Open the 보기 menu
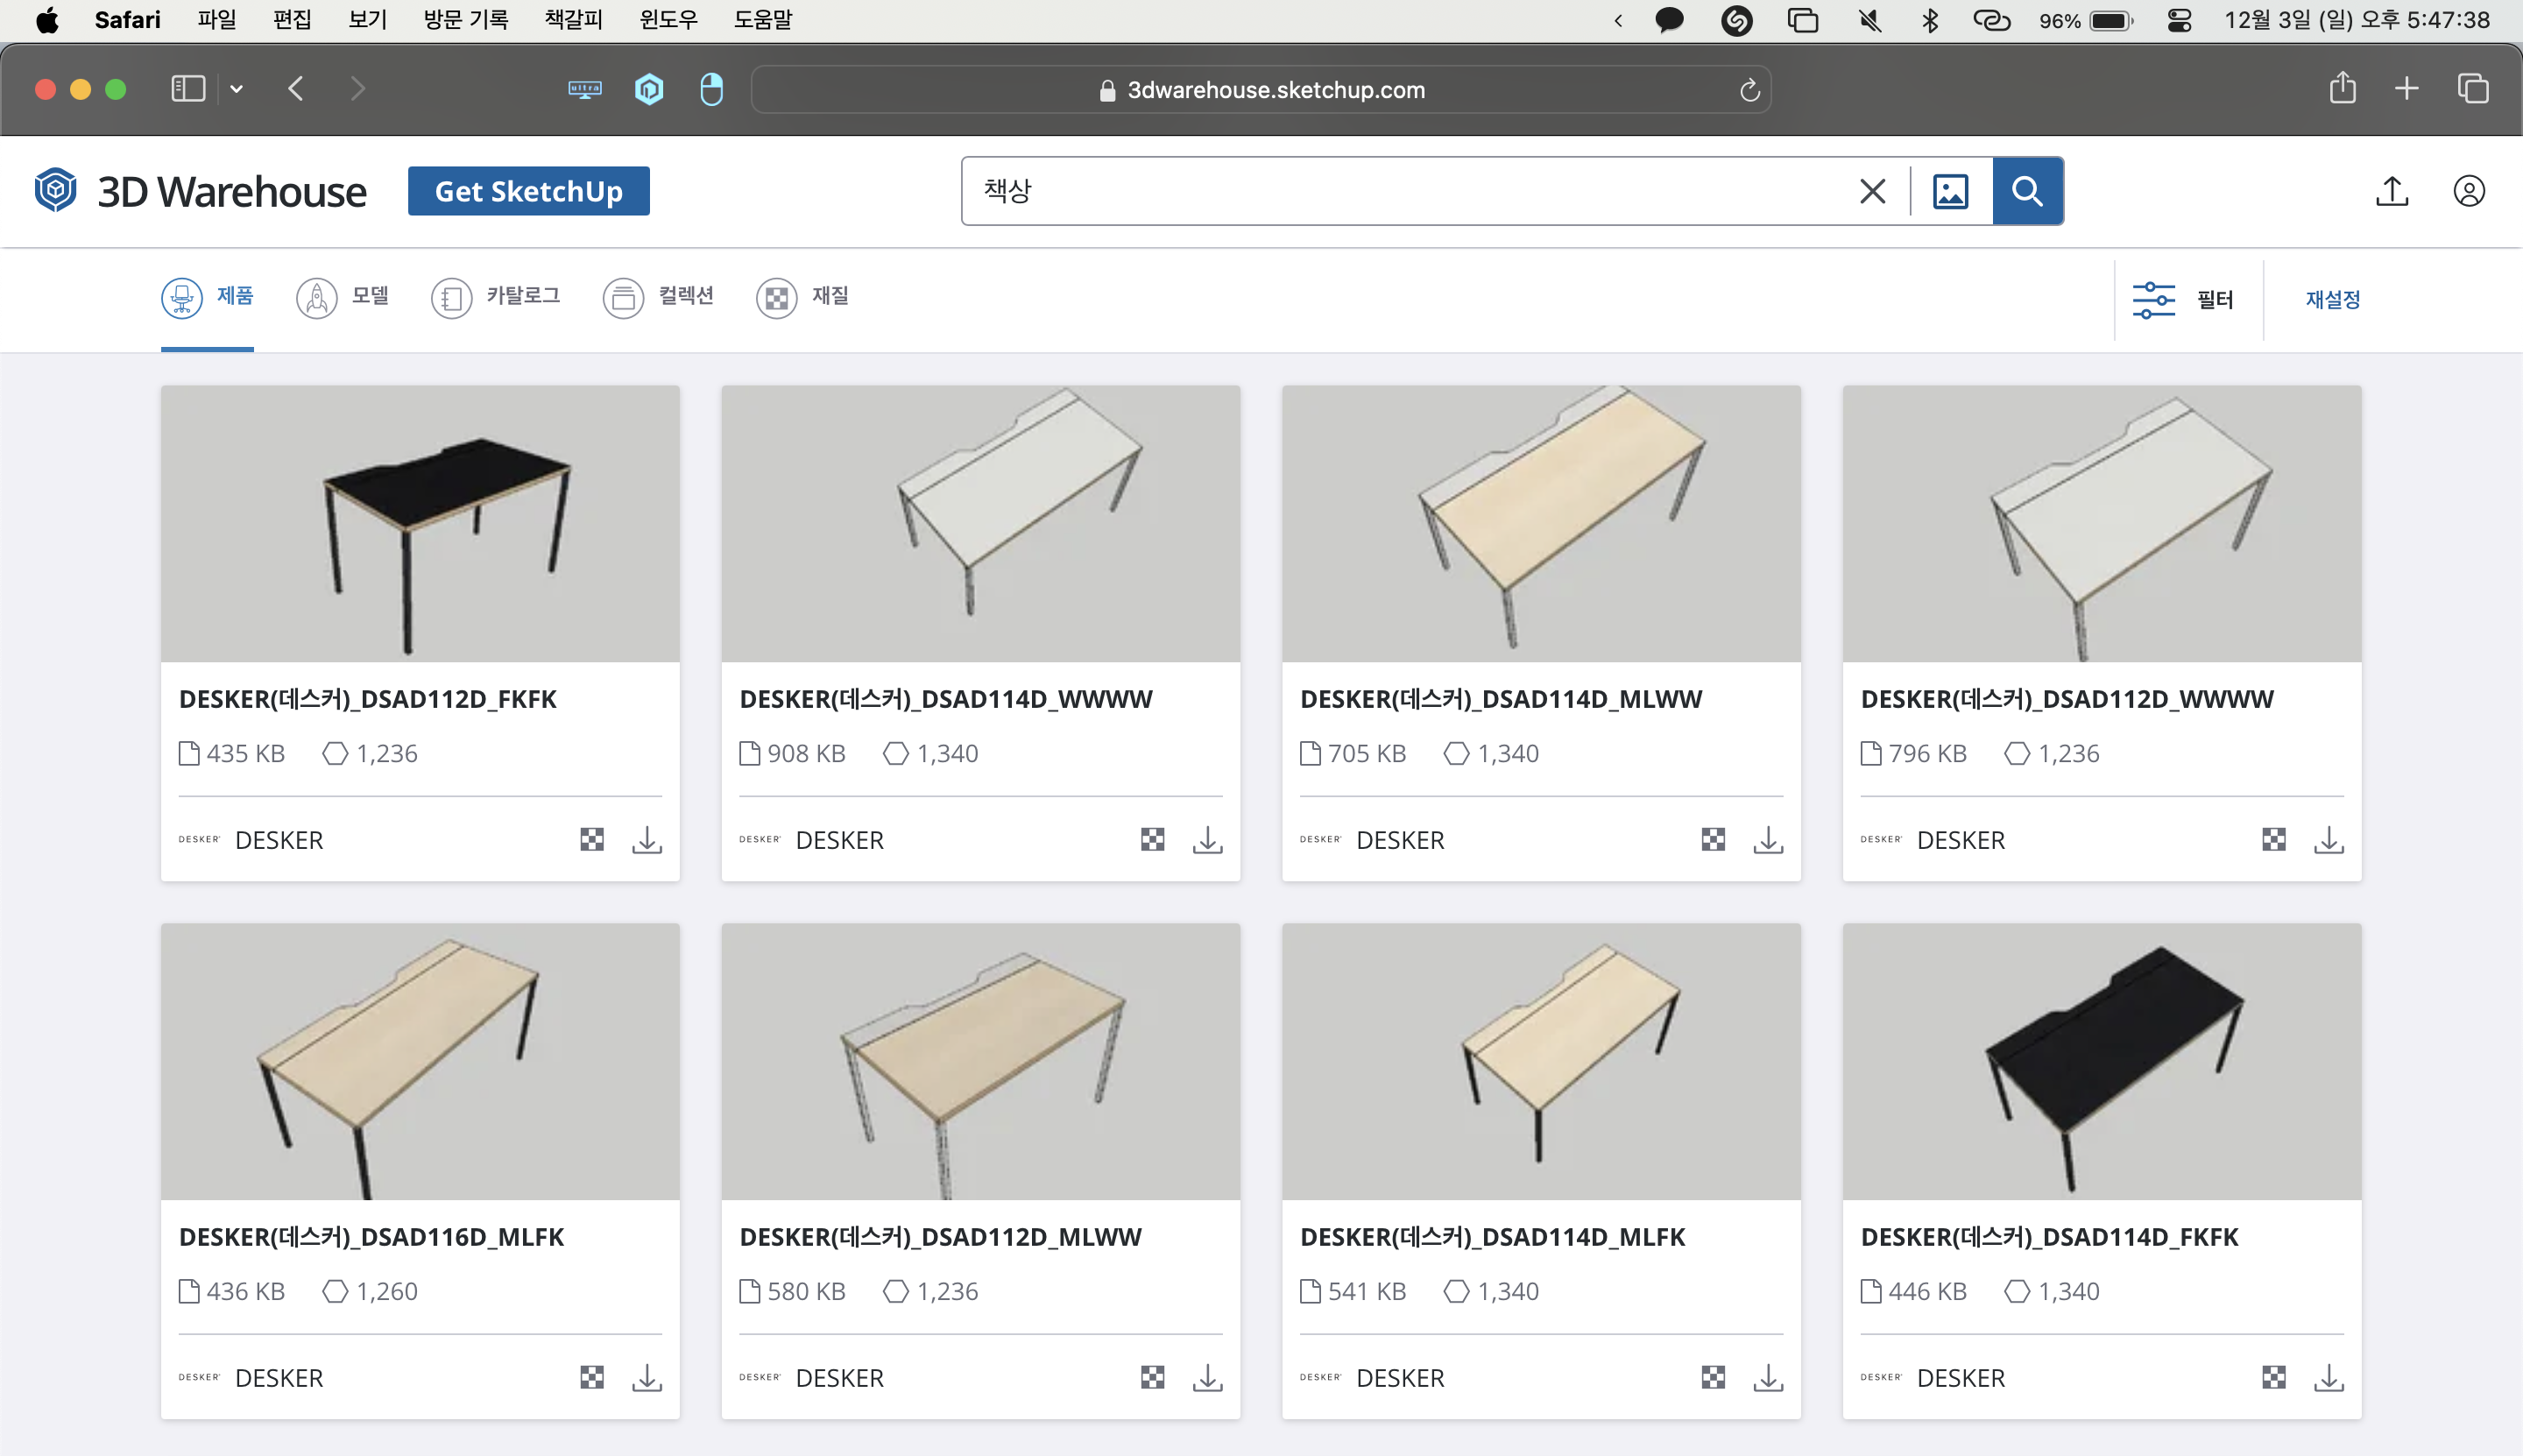The image size is (2523, 1456). coord(368,20)
